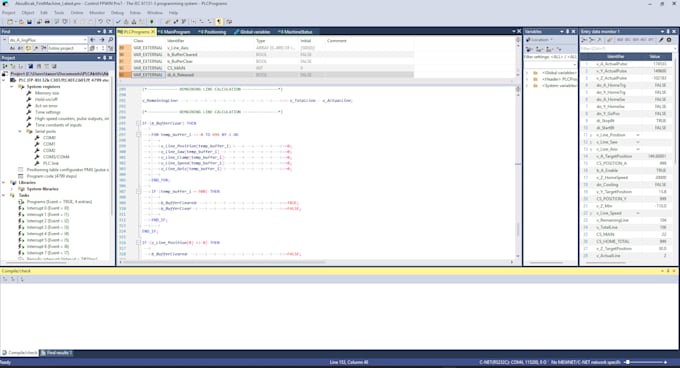The height and width of the screenshot is (368, 680).
Task: Switch to the MachineStatus tab
Action: pyautogui.click(x=295, y=32)
